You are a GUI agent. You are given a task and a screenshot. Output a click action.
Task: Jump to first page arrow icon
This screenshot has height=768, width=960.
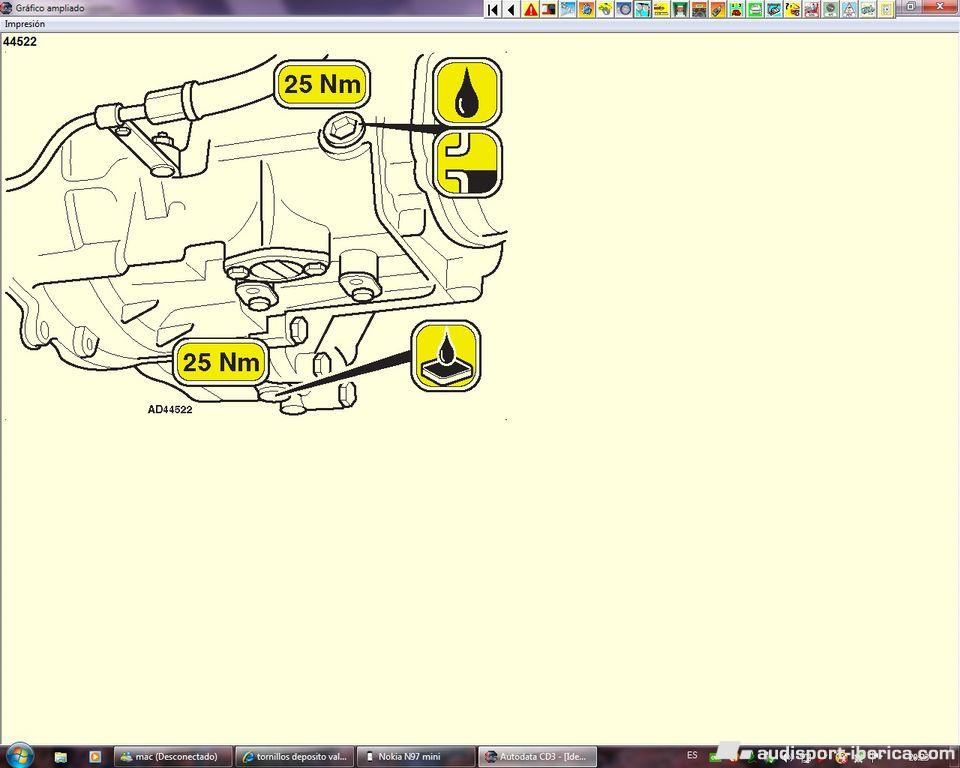pyautogui.click(x=492, y=9)
